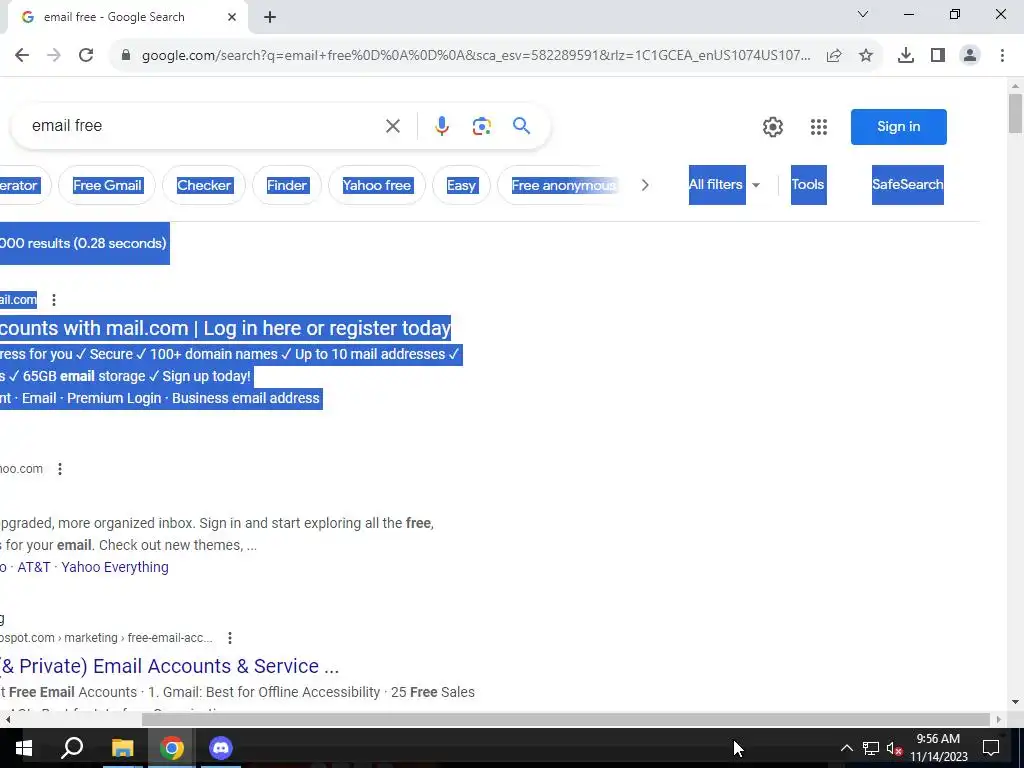Open the tab search chevron in the title bar
The width and height of the screenshot is (1024, 768).
pyautogui.click(x=863, y=14)
